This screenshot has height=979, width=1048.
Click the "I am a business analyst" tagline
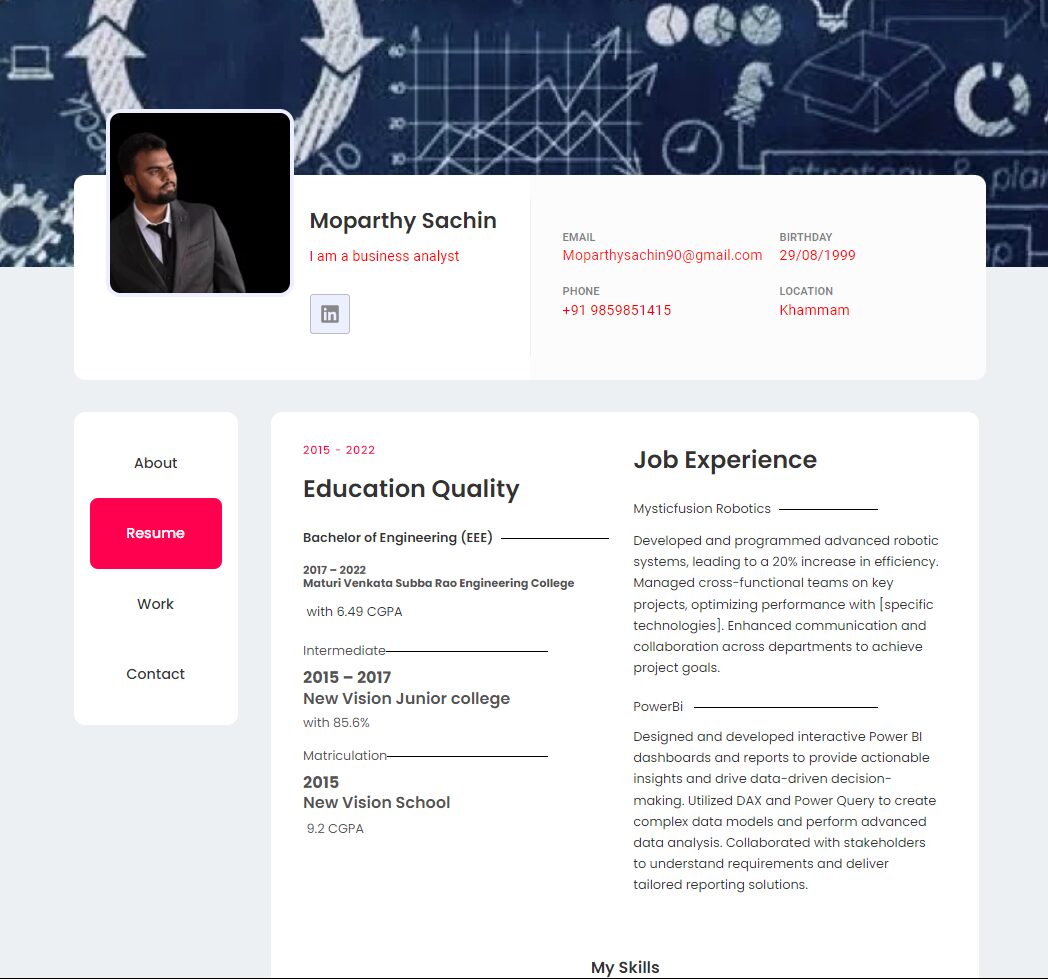[384, 256]
